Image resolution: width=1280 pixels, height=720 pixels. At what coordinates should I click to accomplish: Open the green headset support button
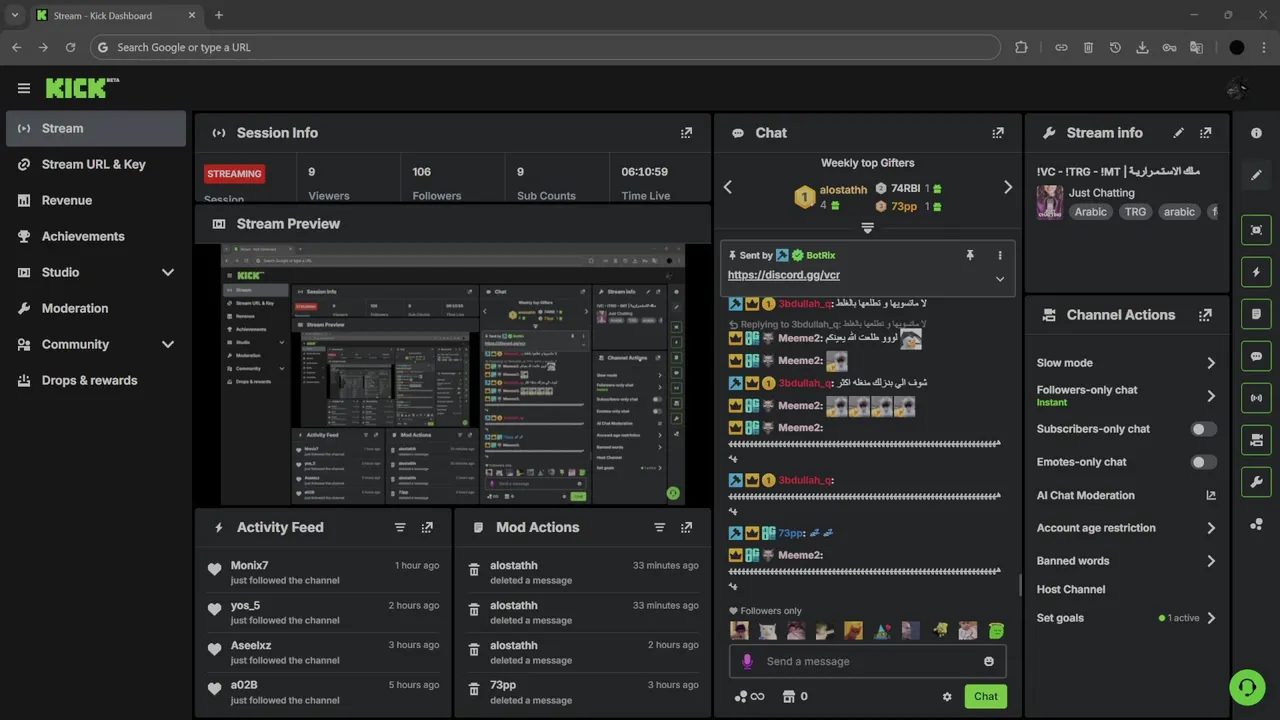point(1247,687)
